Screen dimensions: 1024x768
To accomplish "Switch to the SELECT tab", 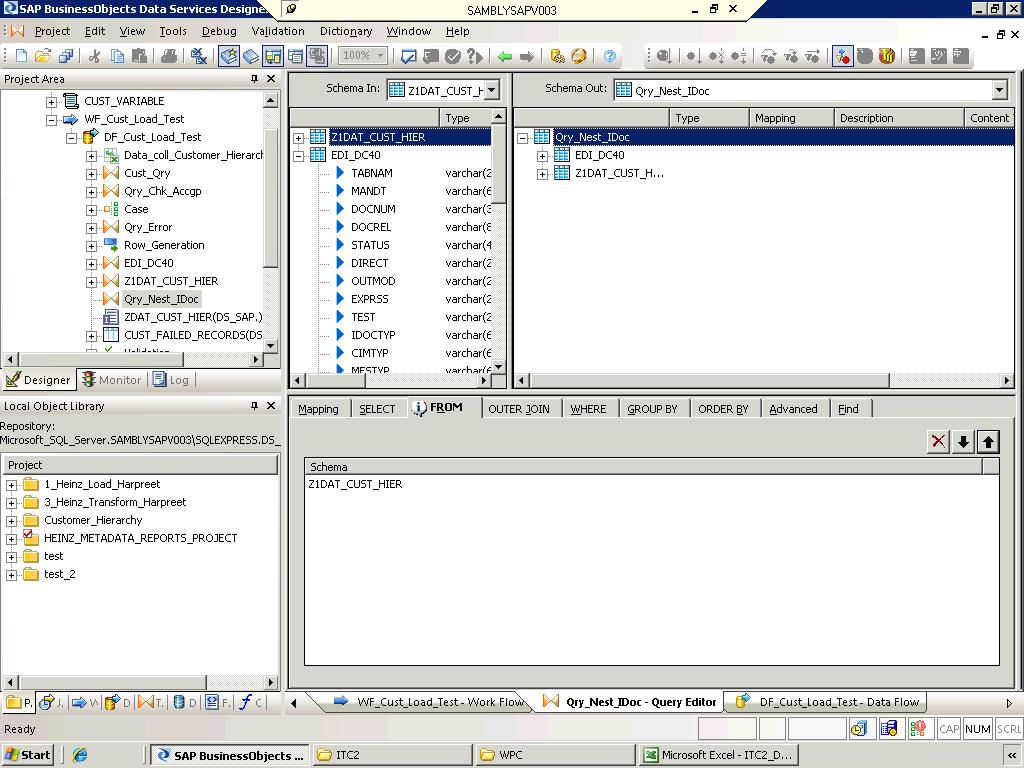I will pyautogui.click(x=377, y=409).
